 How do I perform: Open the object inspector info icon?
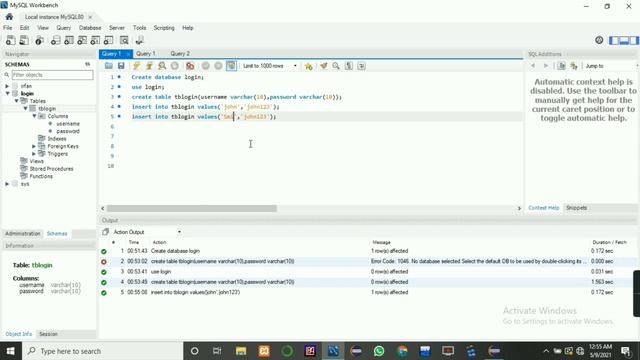pyautogui.click(x=39, y=40)
